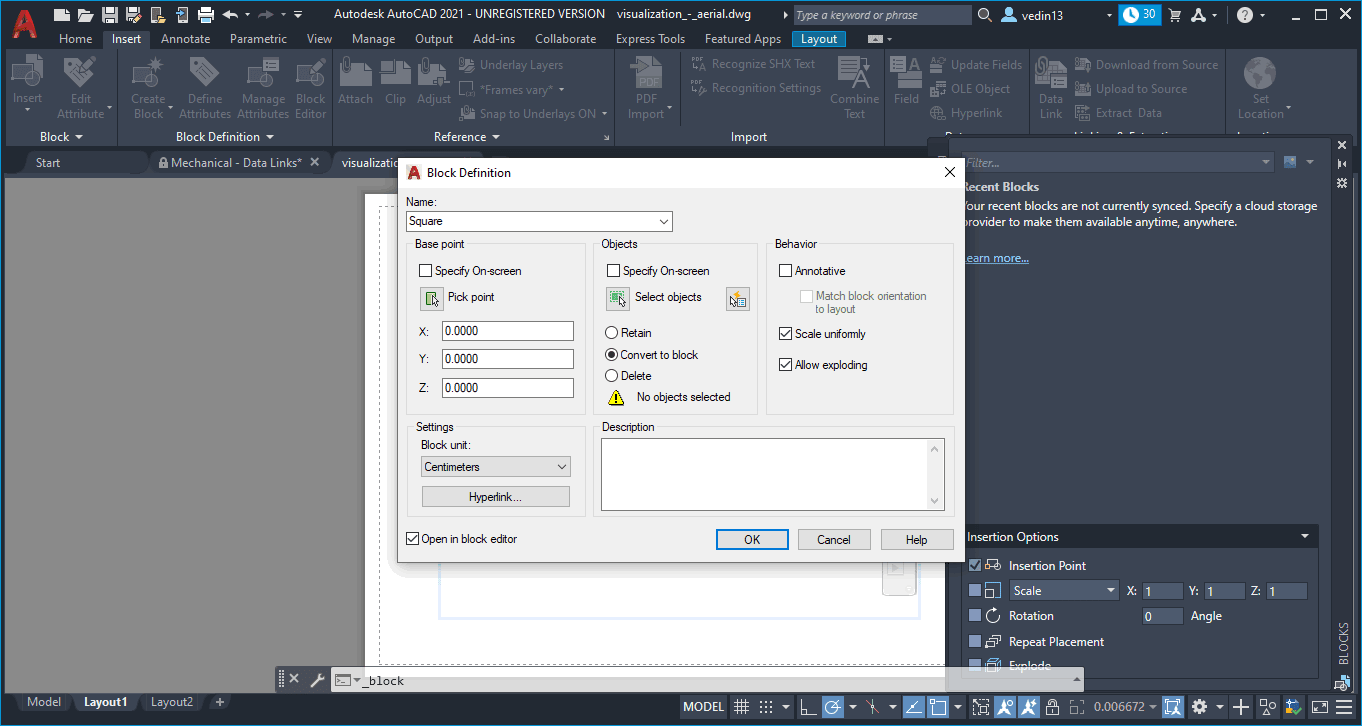Click the Plot printer icon in title bar
The image size is (1362, 726).
[206, 14]
